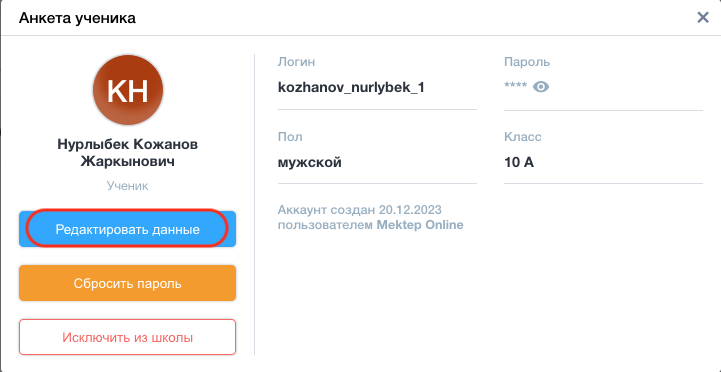Select the login kozhanov_nurlybek_1 text

point(351,87)
